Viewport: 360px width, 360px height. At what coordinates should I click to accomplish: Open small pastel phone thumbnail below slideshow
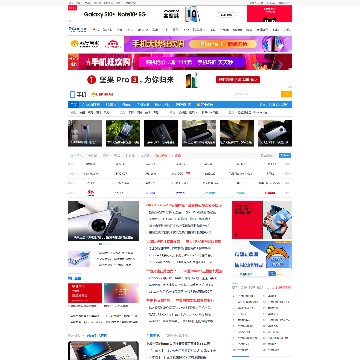(79, 259)
